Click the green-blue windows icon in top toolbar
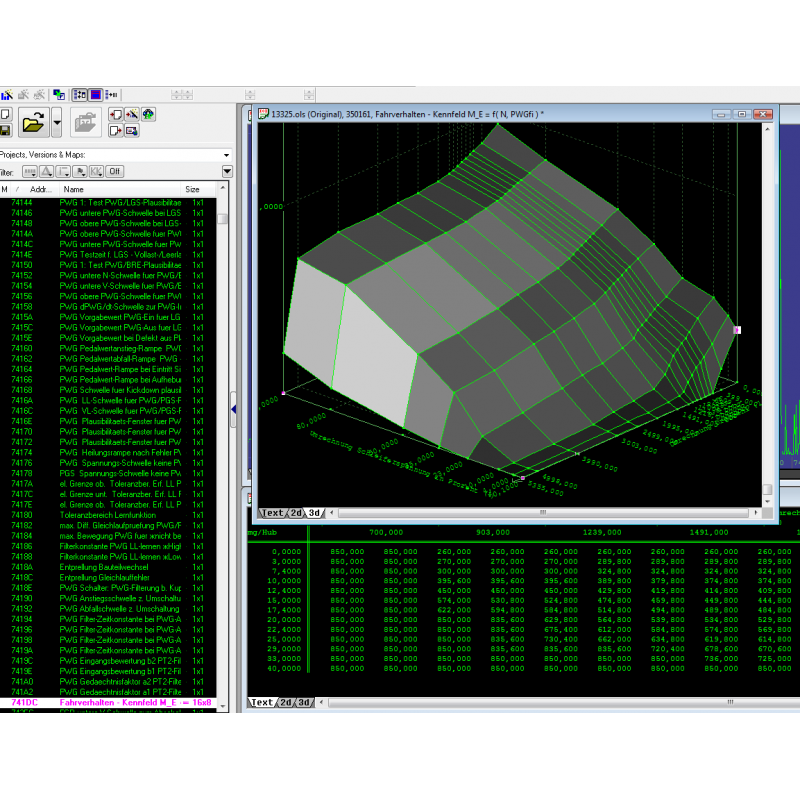Viewport: 800px width, 800px height. tap(59, 94)
